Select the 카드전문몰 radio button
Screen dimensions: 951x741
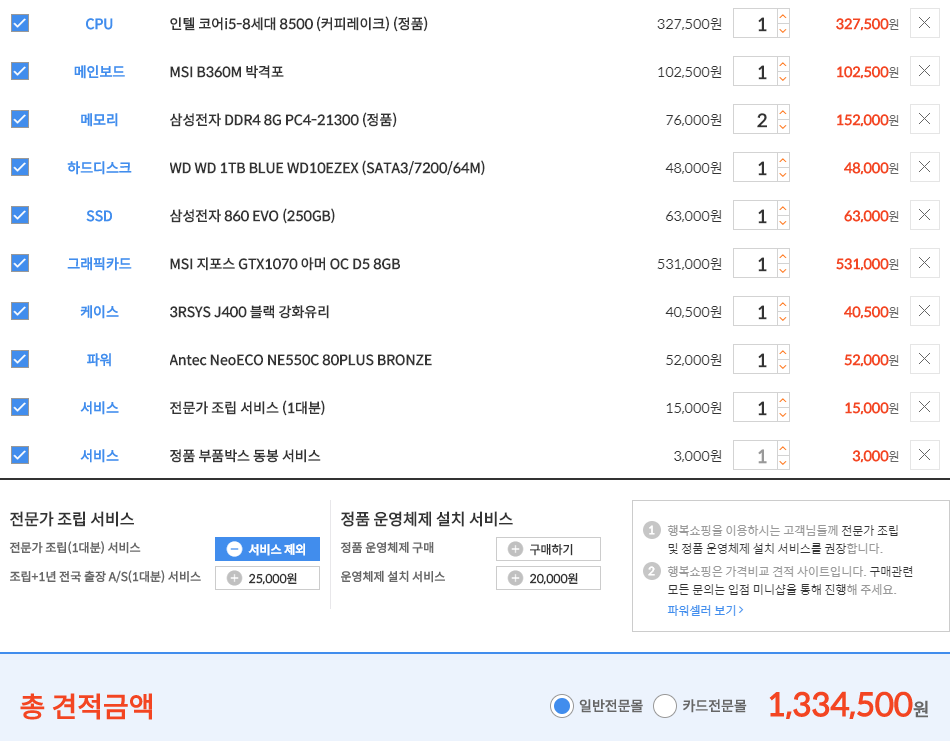(665, 706)
